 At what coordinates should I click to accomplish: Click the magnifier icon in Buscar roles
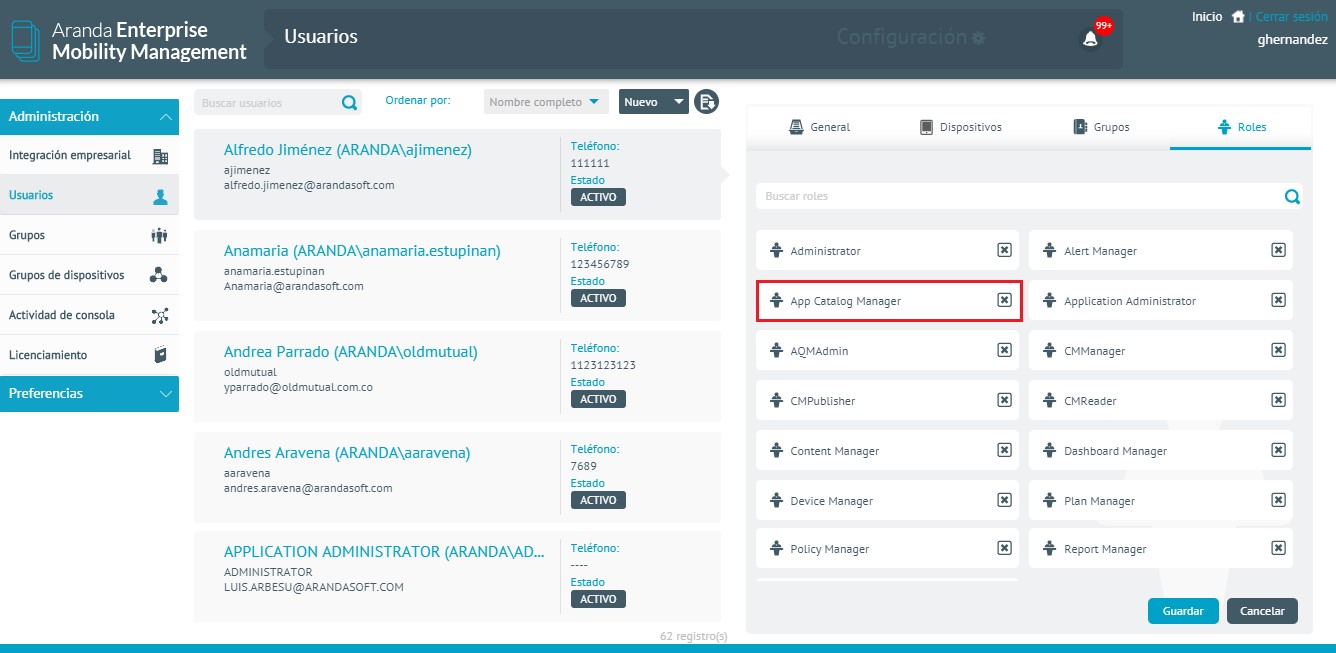tap(1292, 196)
